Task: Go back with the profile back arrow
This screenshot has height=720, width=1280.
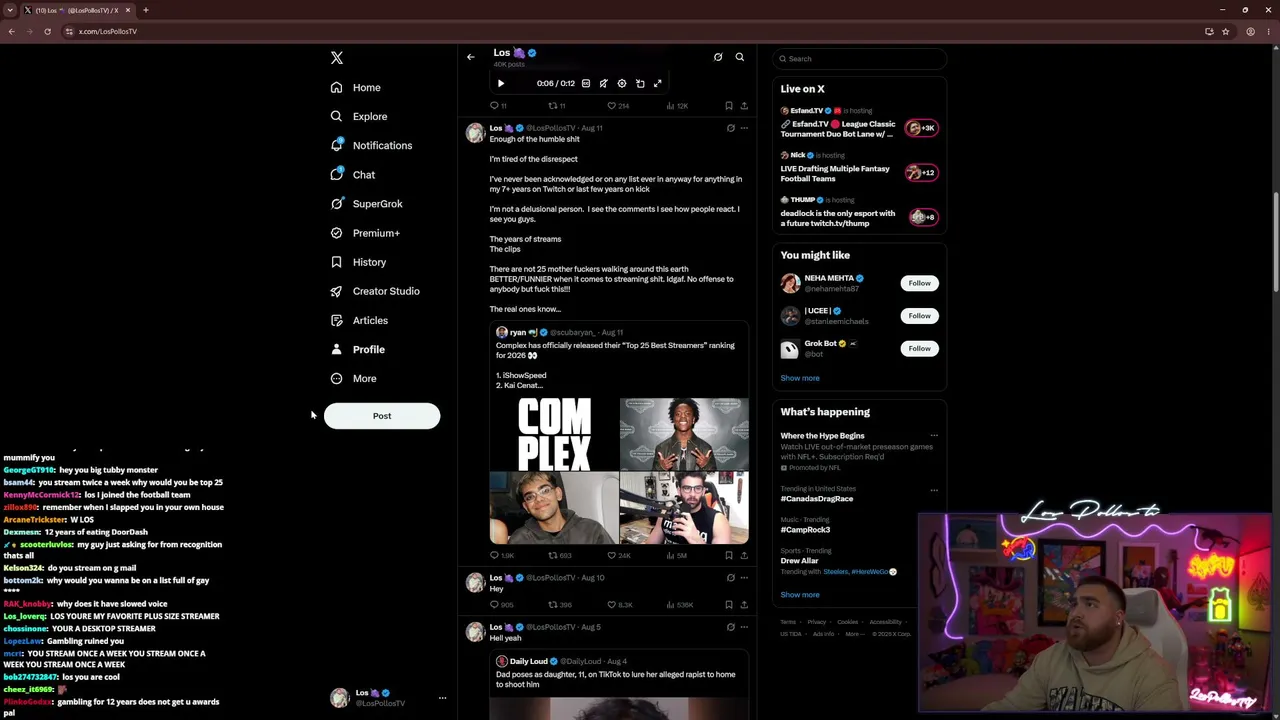Action: (471, 57)
